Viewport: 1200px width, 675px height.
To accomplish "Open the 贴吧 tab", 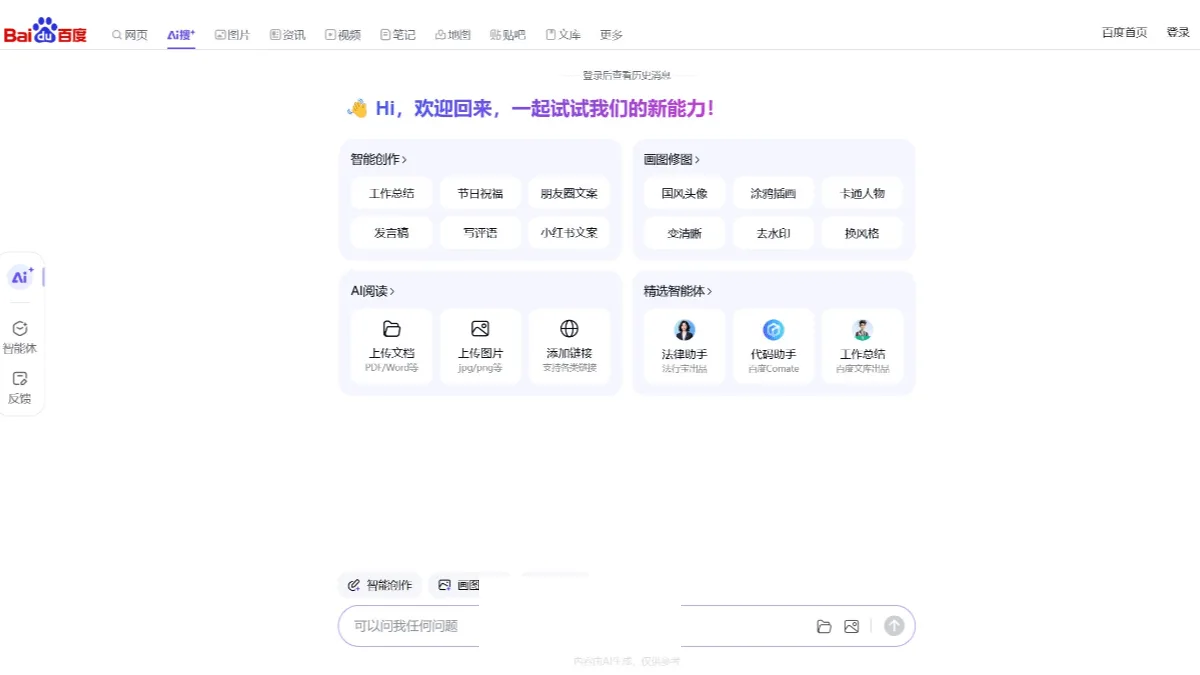I will (x=508, y=34).
